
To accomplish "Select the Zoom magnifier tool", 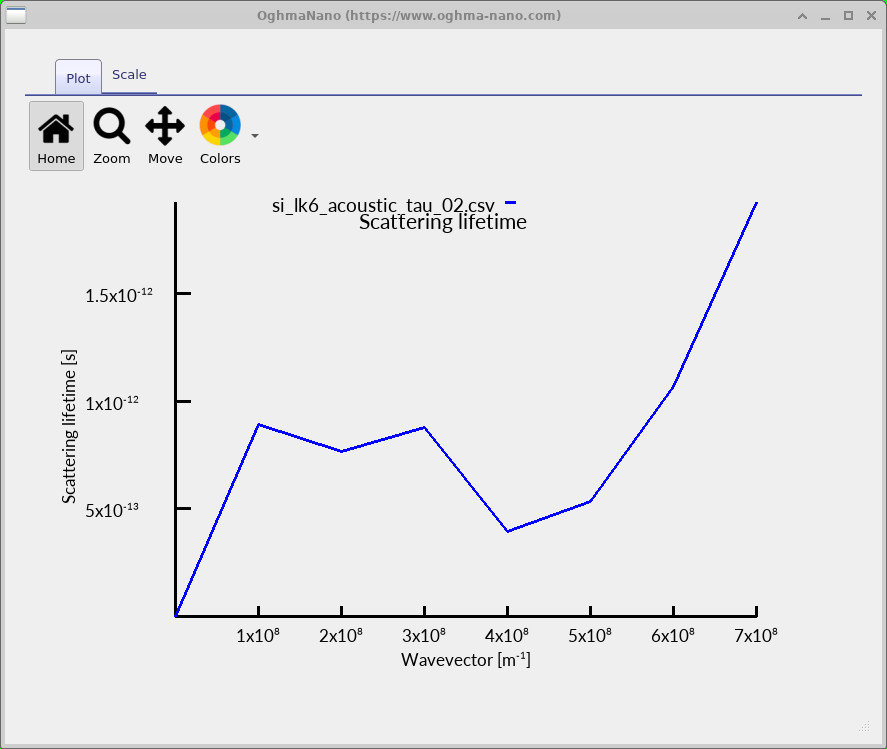I will 111,136.
